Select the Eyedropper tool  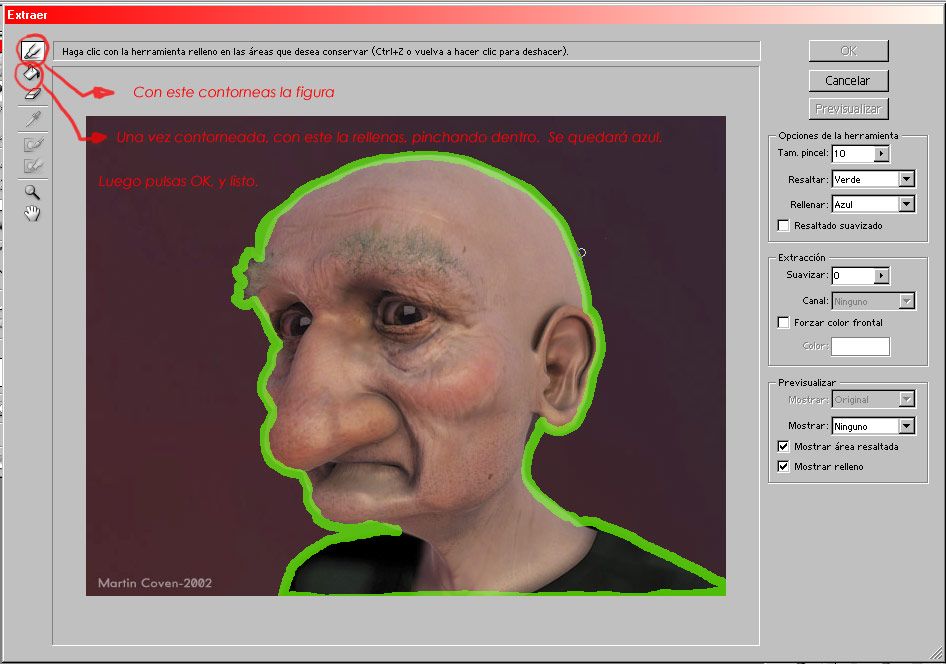33,118
